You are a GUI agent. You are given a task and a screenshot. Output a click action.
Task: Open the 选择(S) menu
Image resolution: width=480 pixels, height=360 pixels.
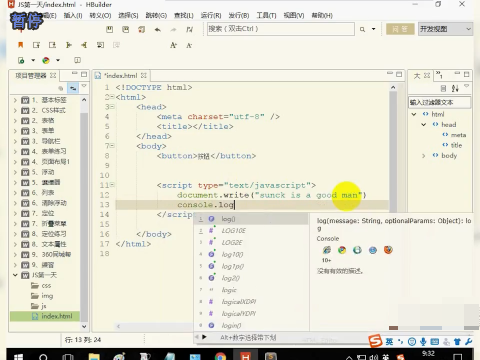(x=128, y=15)
